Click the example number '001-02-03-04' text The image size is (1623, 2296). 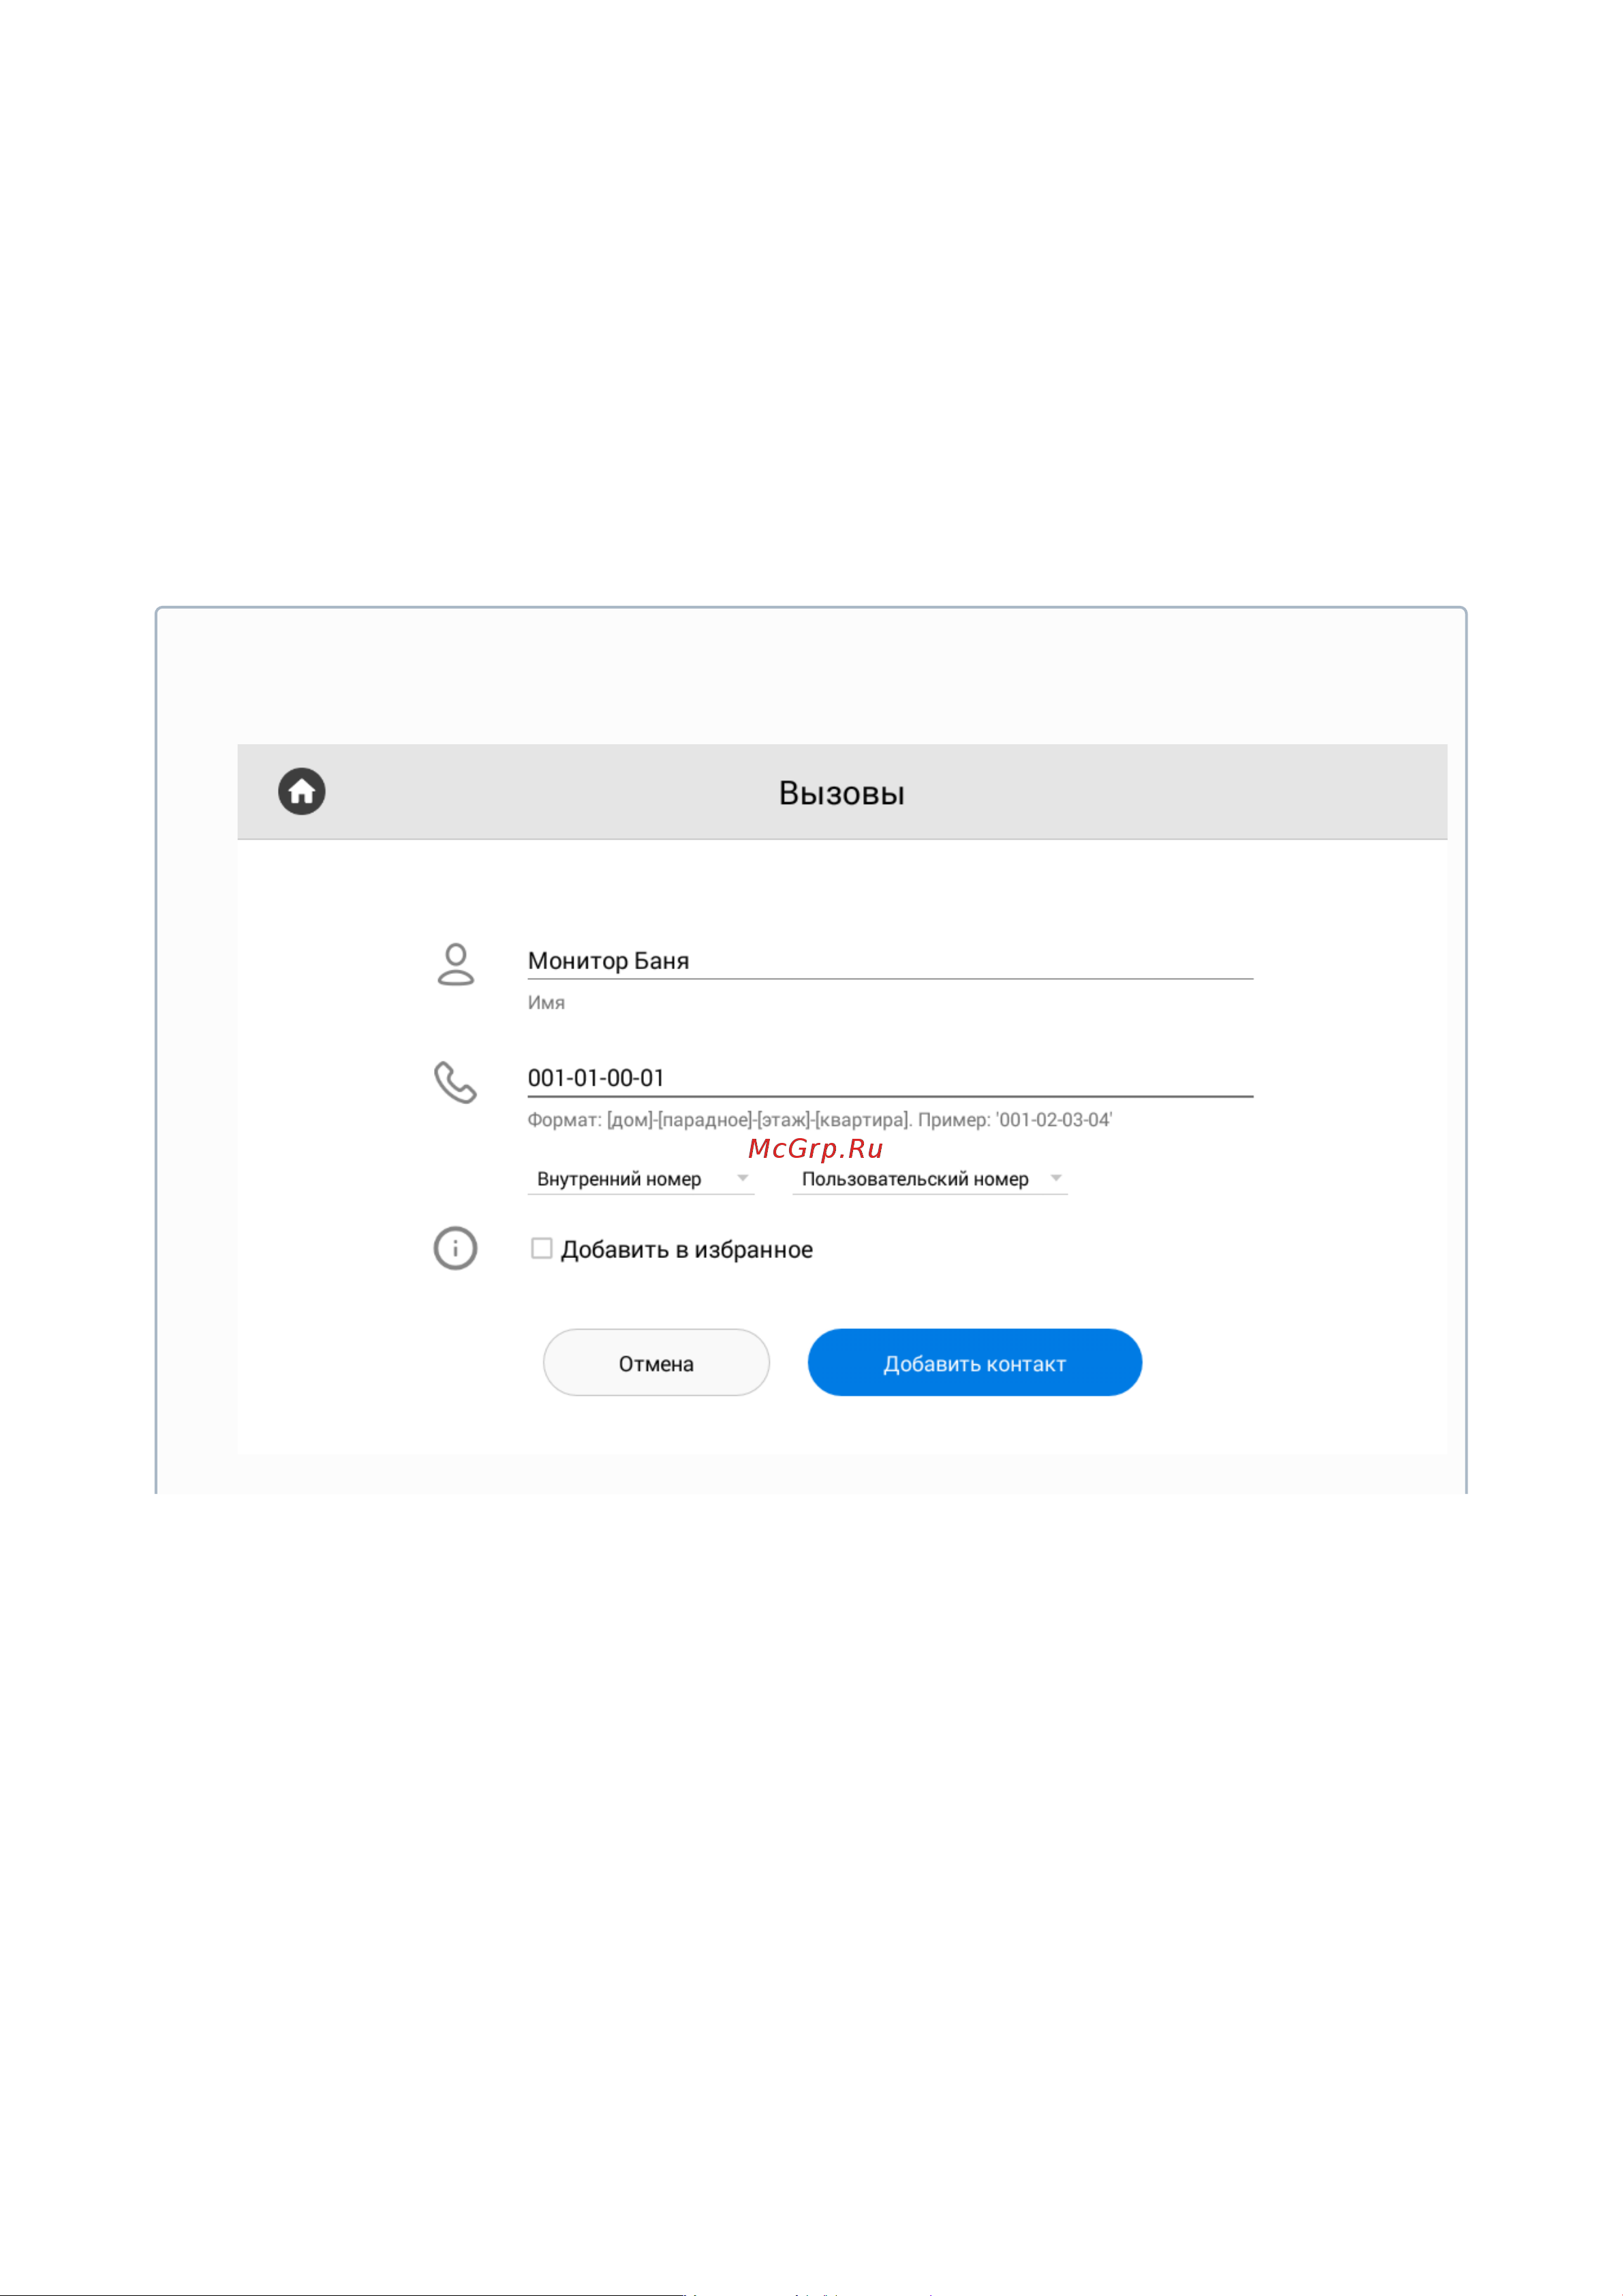point(1054,1120)
